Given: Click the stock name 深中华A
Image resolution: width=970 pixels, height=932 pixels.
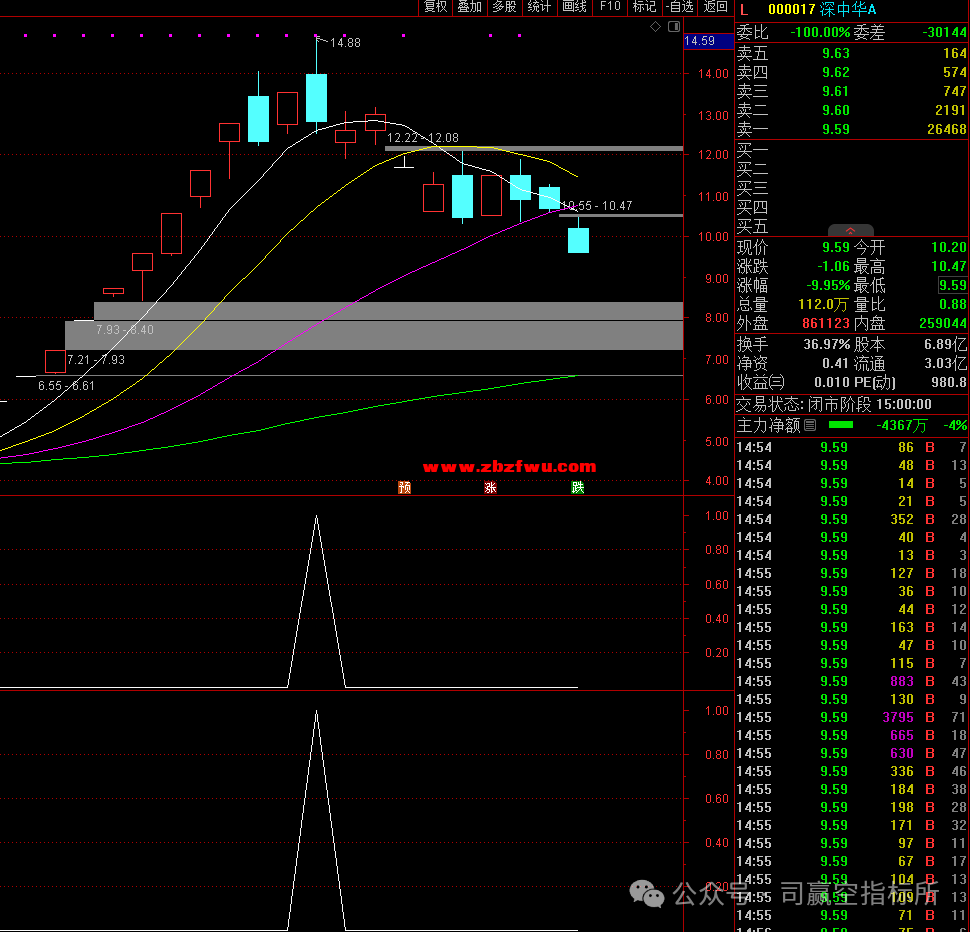Looking at the screenshot, I should coord(848,9).
